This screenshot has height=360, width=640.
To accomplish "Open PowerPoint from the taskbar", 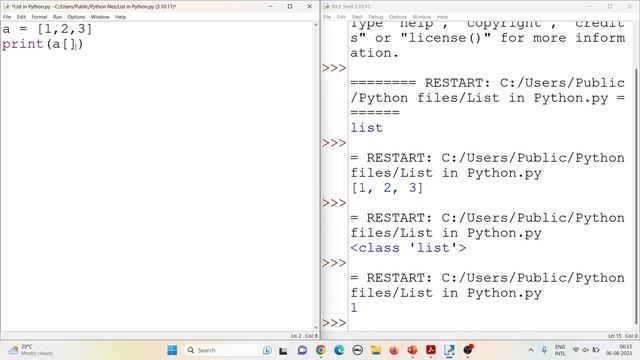I will coord(412,350).
